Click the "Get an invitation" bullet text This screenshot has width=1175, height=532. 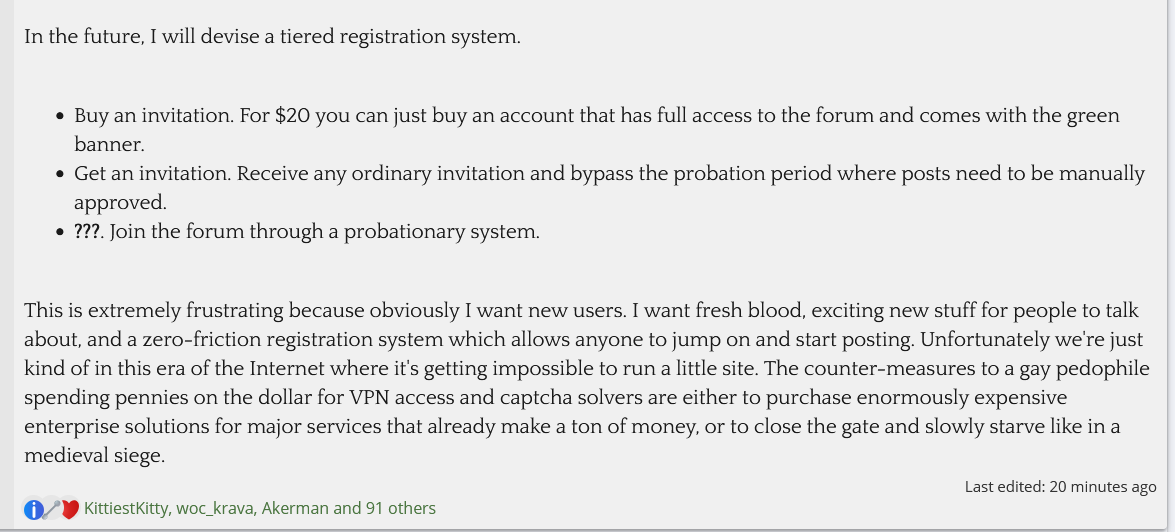coord(152,173)
